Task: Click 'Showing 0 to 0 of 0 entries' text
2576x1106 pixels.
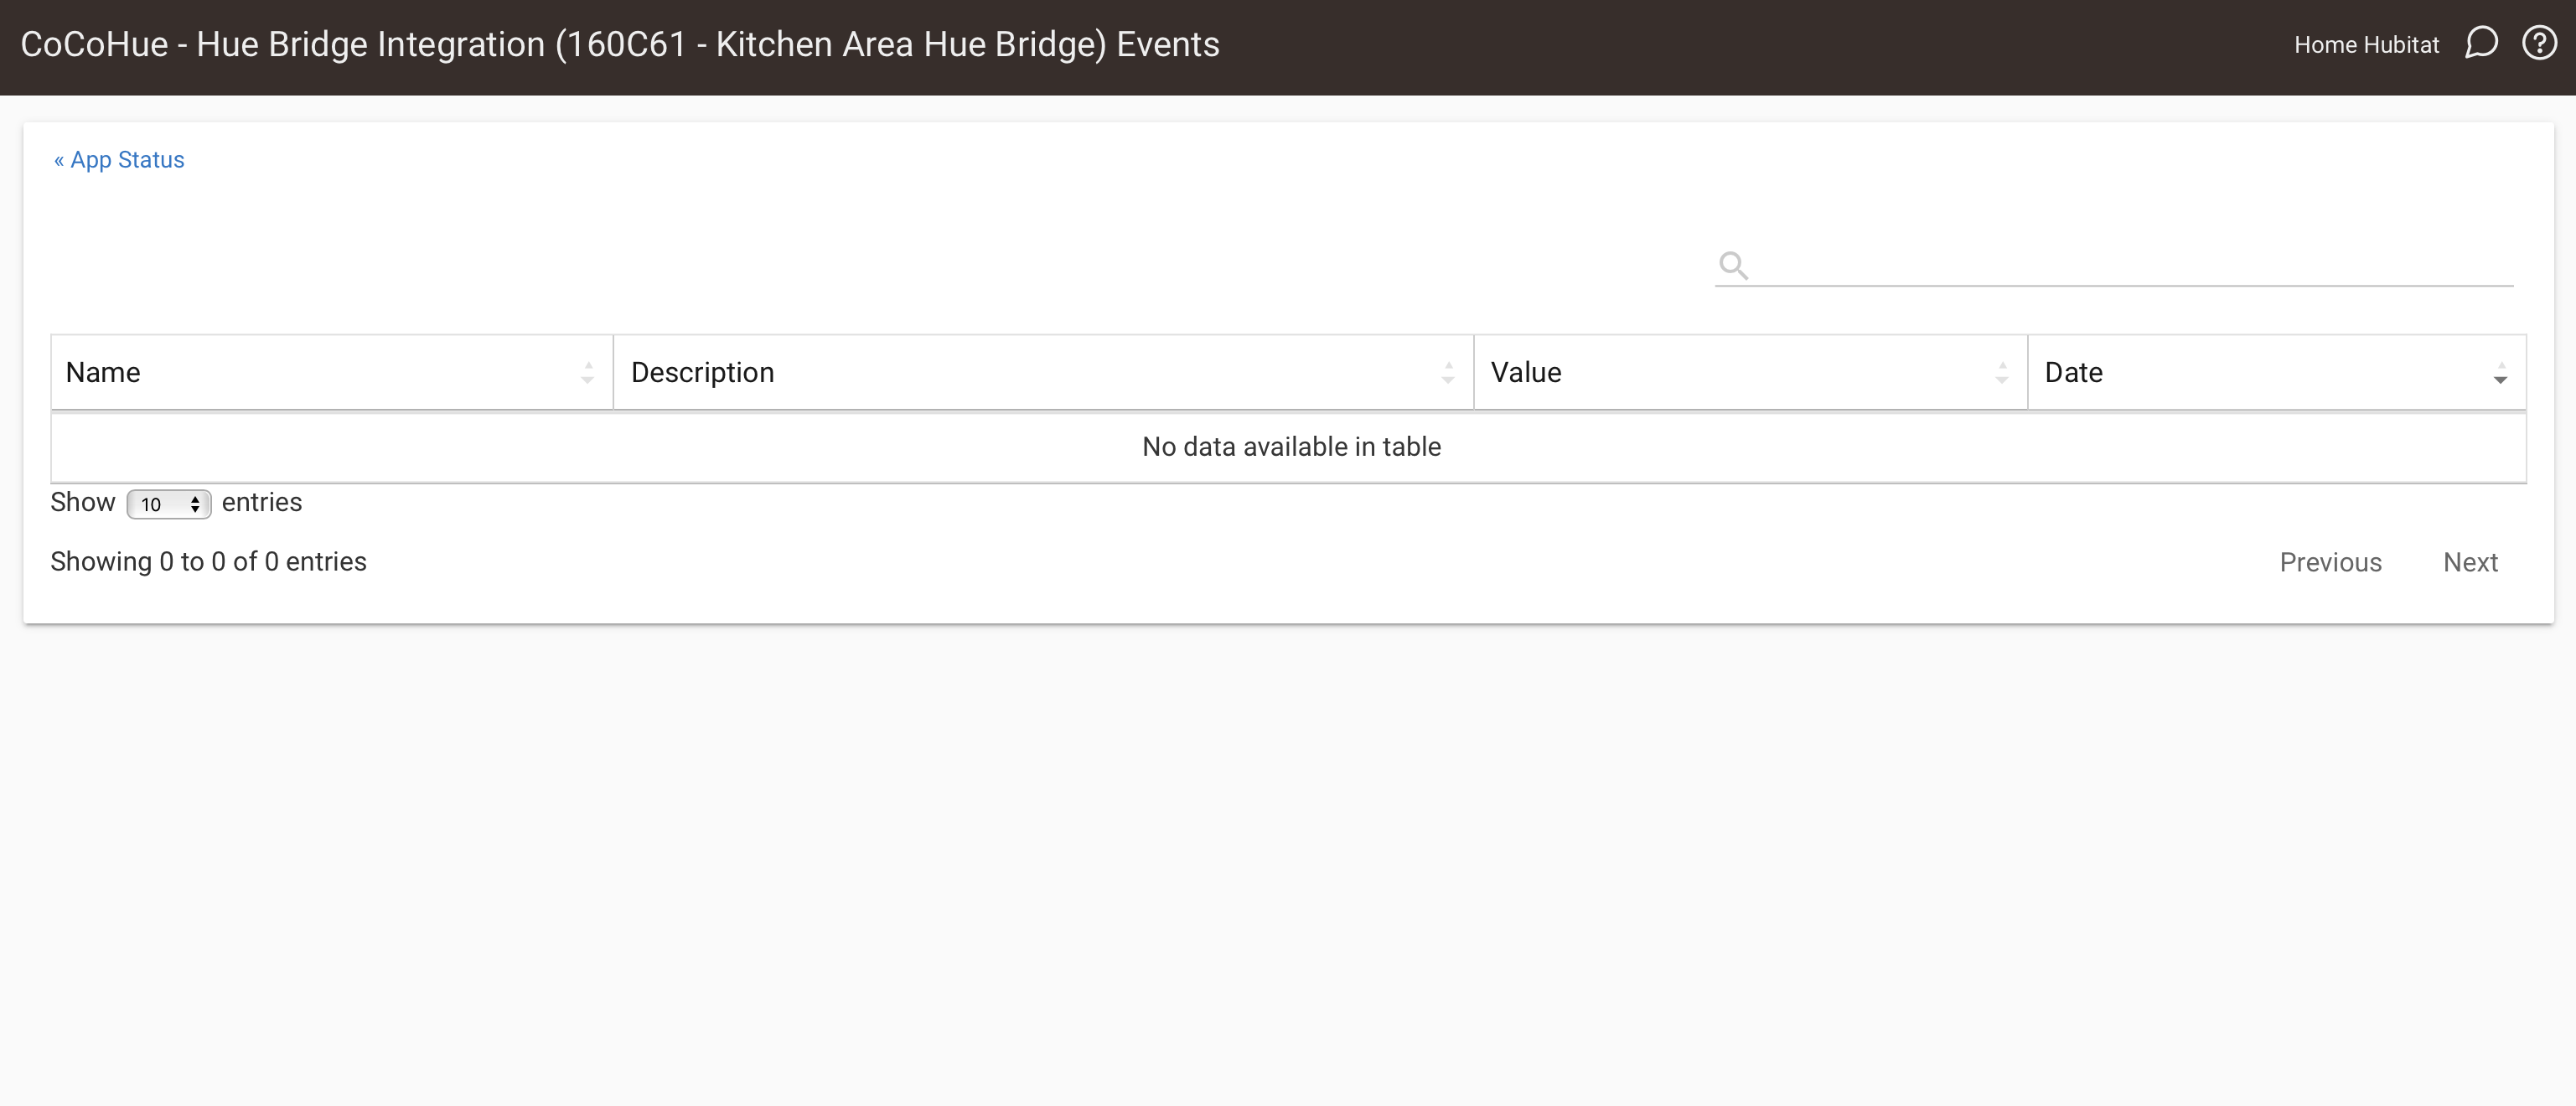Action: point(208,562)
